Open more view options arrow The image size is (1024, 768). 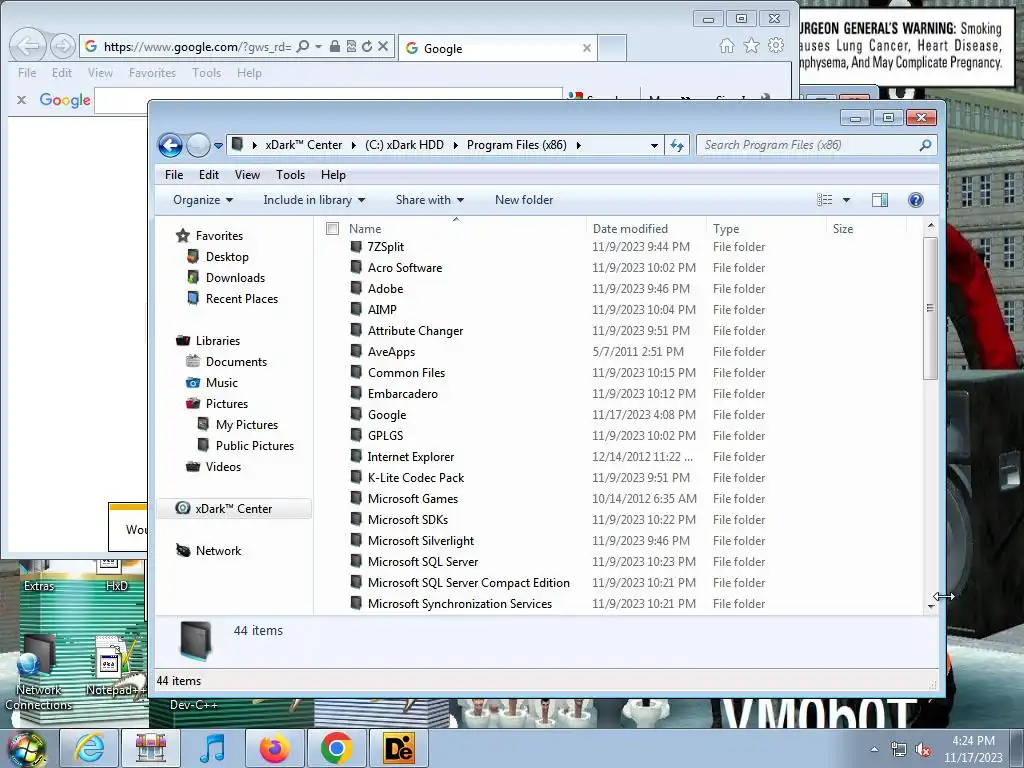point(846,200)
